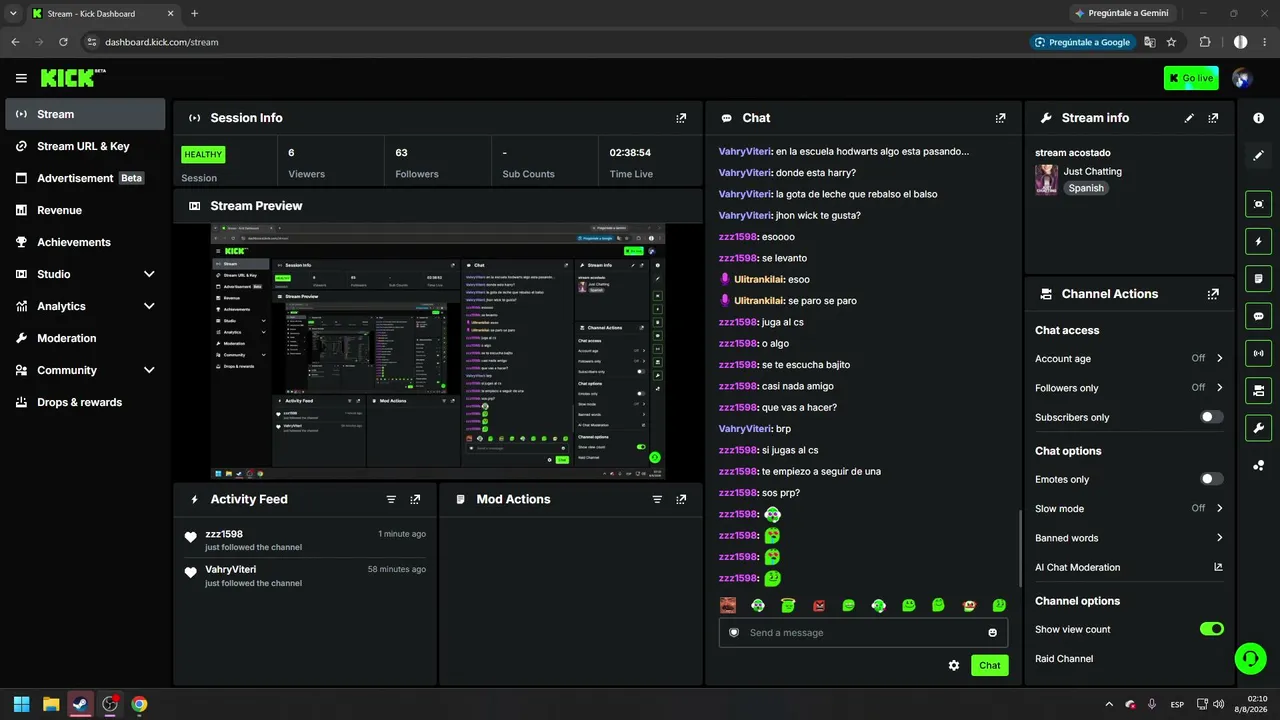Click Pregúntale a Google in the address bar
This screenshot has width=1280, height=720.
pos(1083,42)
